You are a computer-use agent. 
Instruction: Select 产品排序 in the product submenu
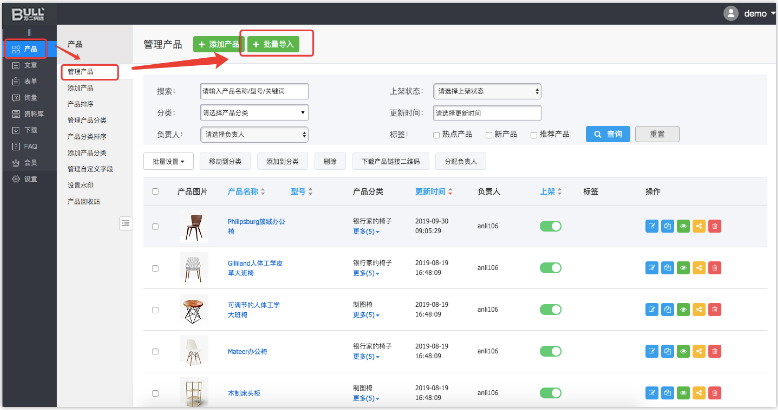(x=83, y=103)
